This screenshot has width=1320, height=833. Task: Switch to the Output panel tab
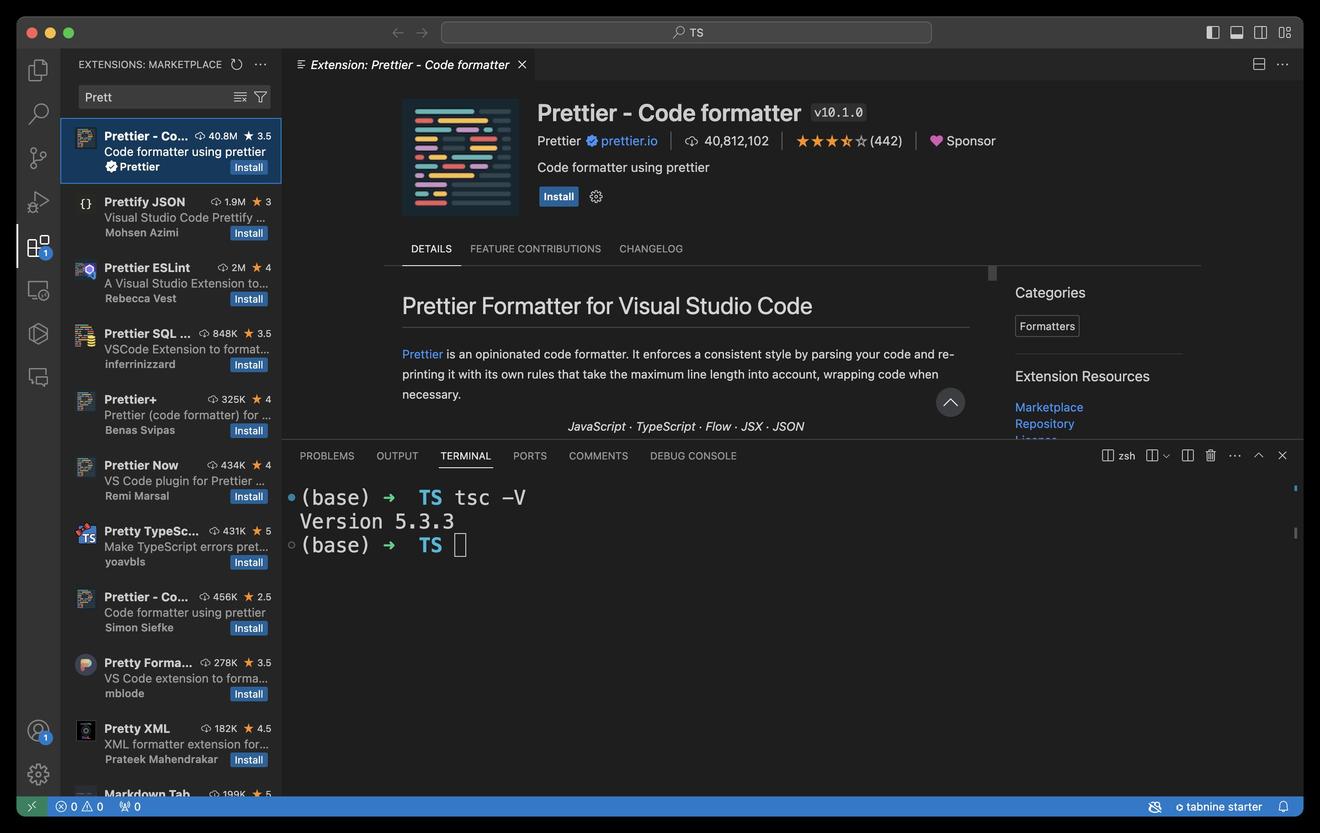pos(397,456)
